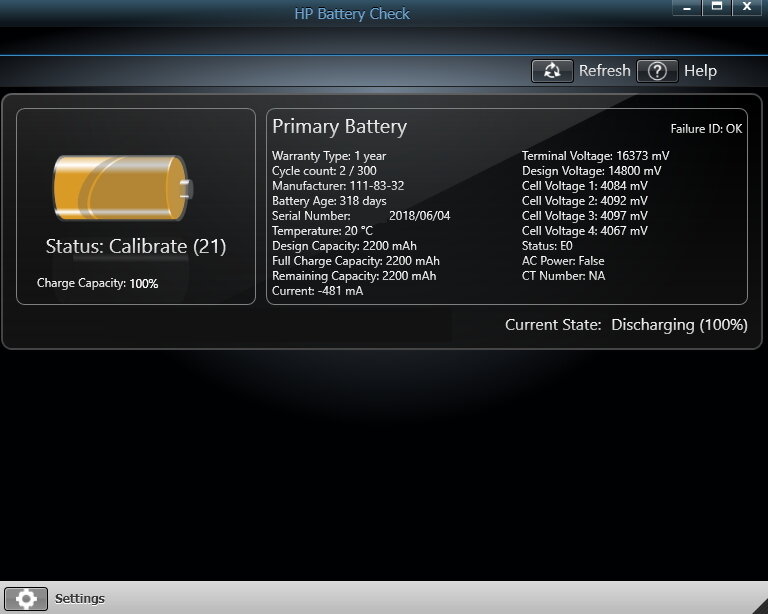This screenshot has height=614, width=768.
Task: Click Cycle count: 2 / 300
Action: coord(324,171)
